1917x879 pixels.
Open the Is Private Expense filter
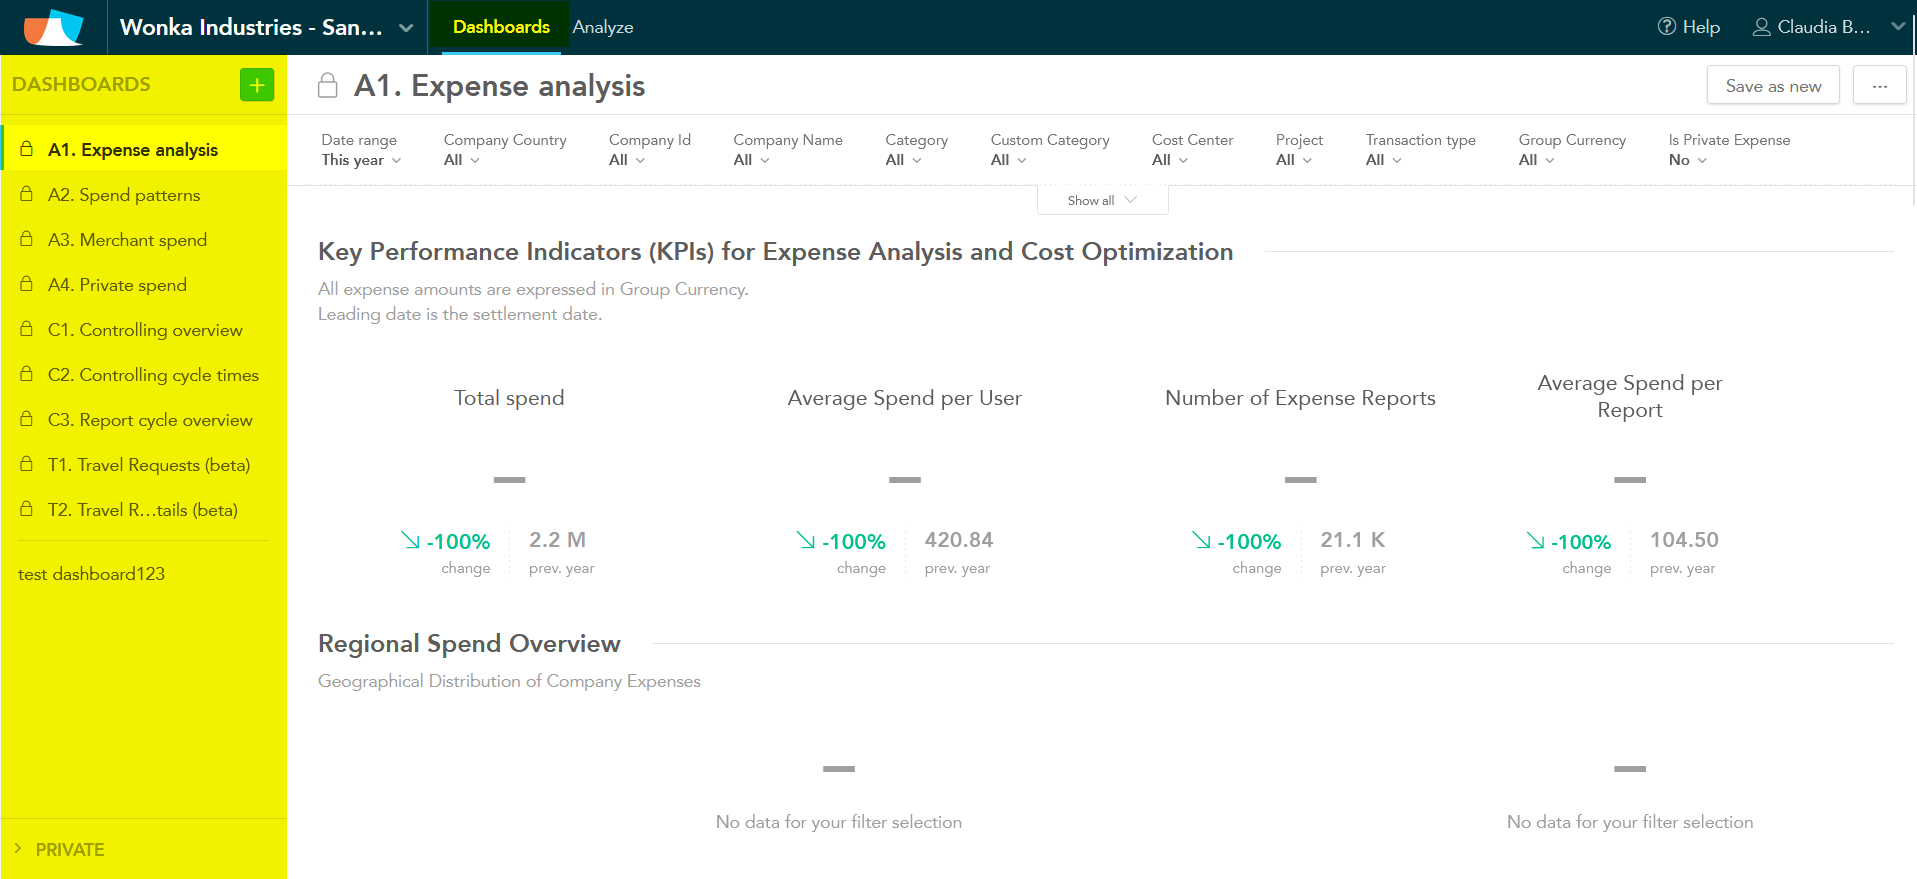[x=1728, y=150]
